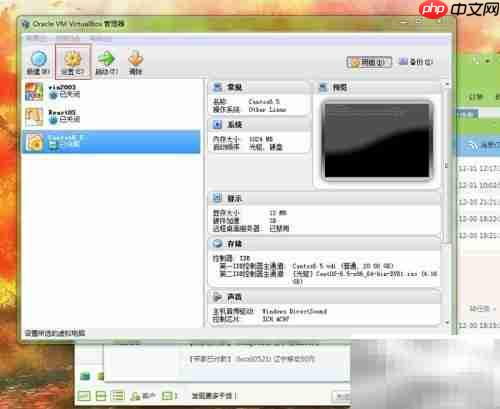The width and height of the screenshot is (500, 409).
Task: Switch to the Snapshots (备份) view button
Action: click(416, 62)
